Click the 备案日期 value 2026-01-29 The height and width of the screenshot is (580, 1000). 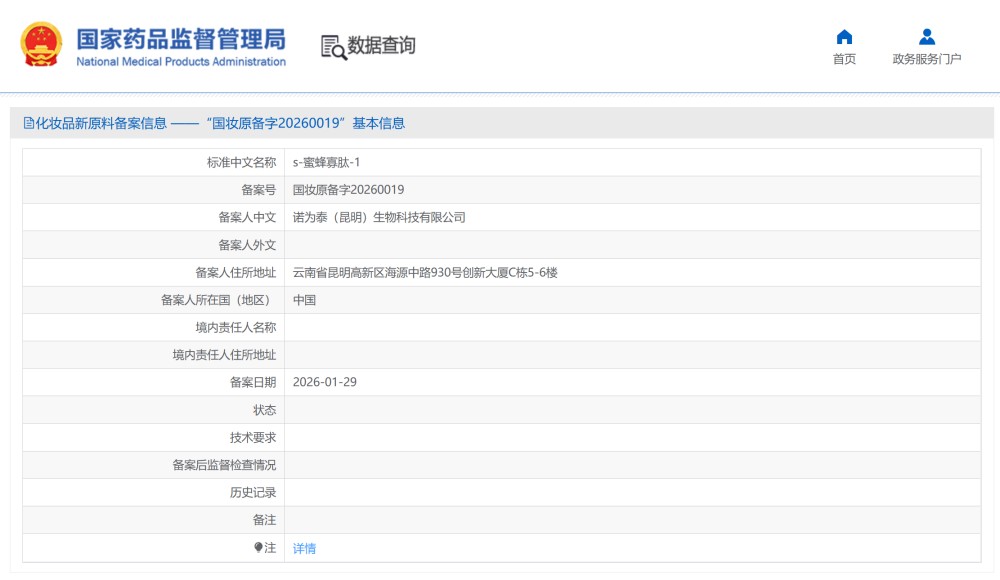[x=325, y=382]
